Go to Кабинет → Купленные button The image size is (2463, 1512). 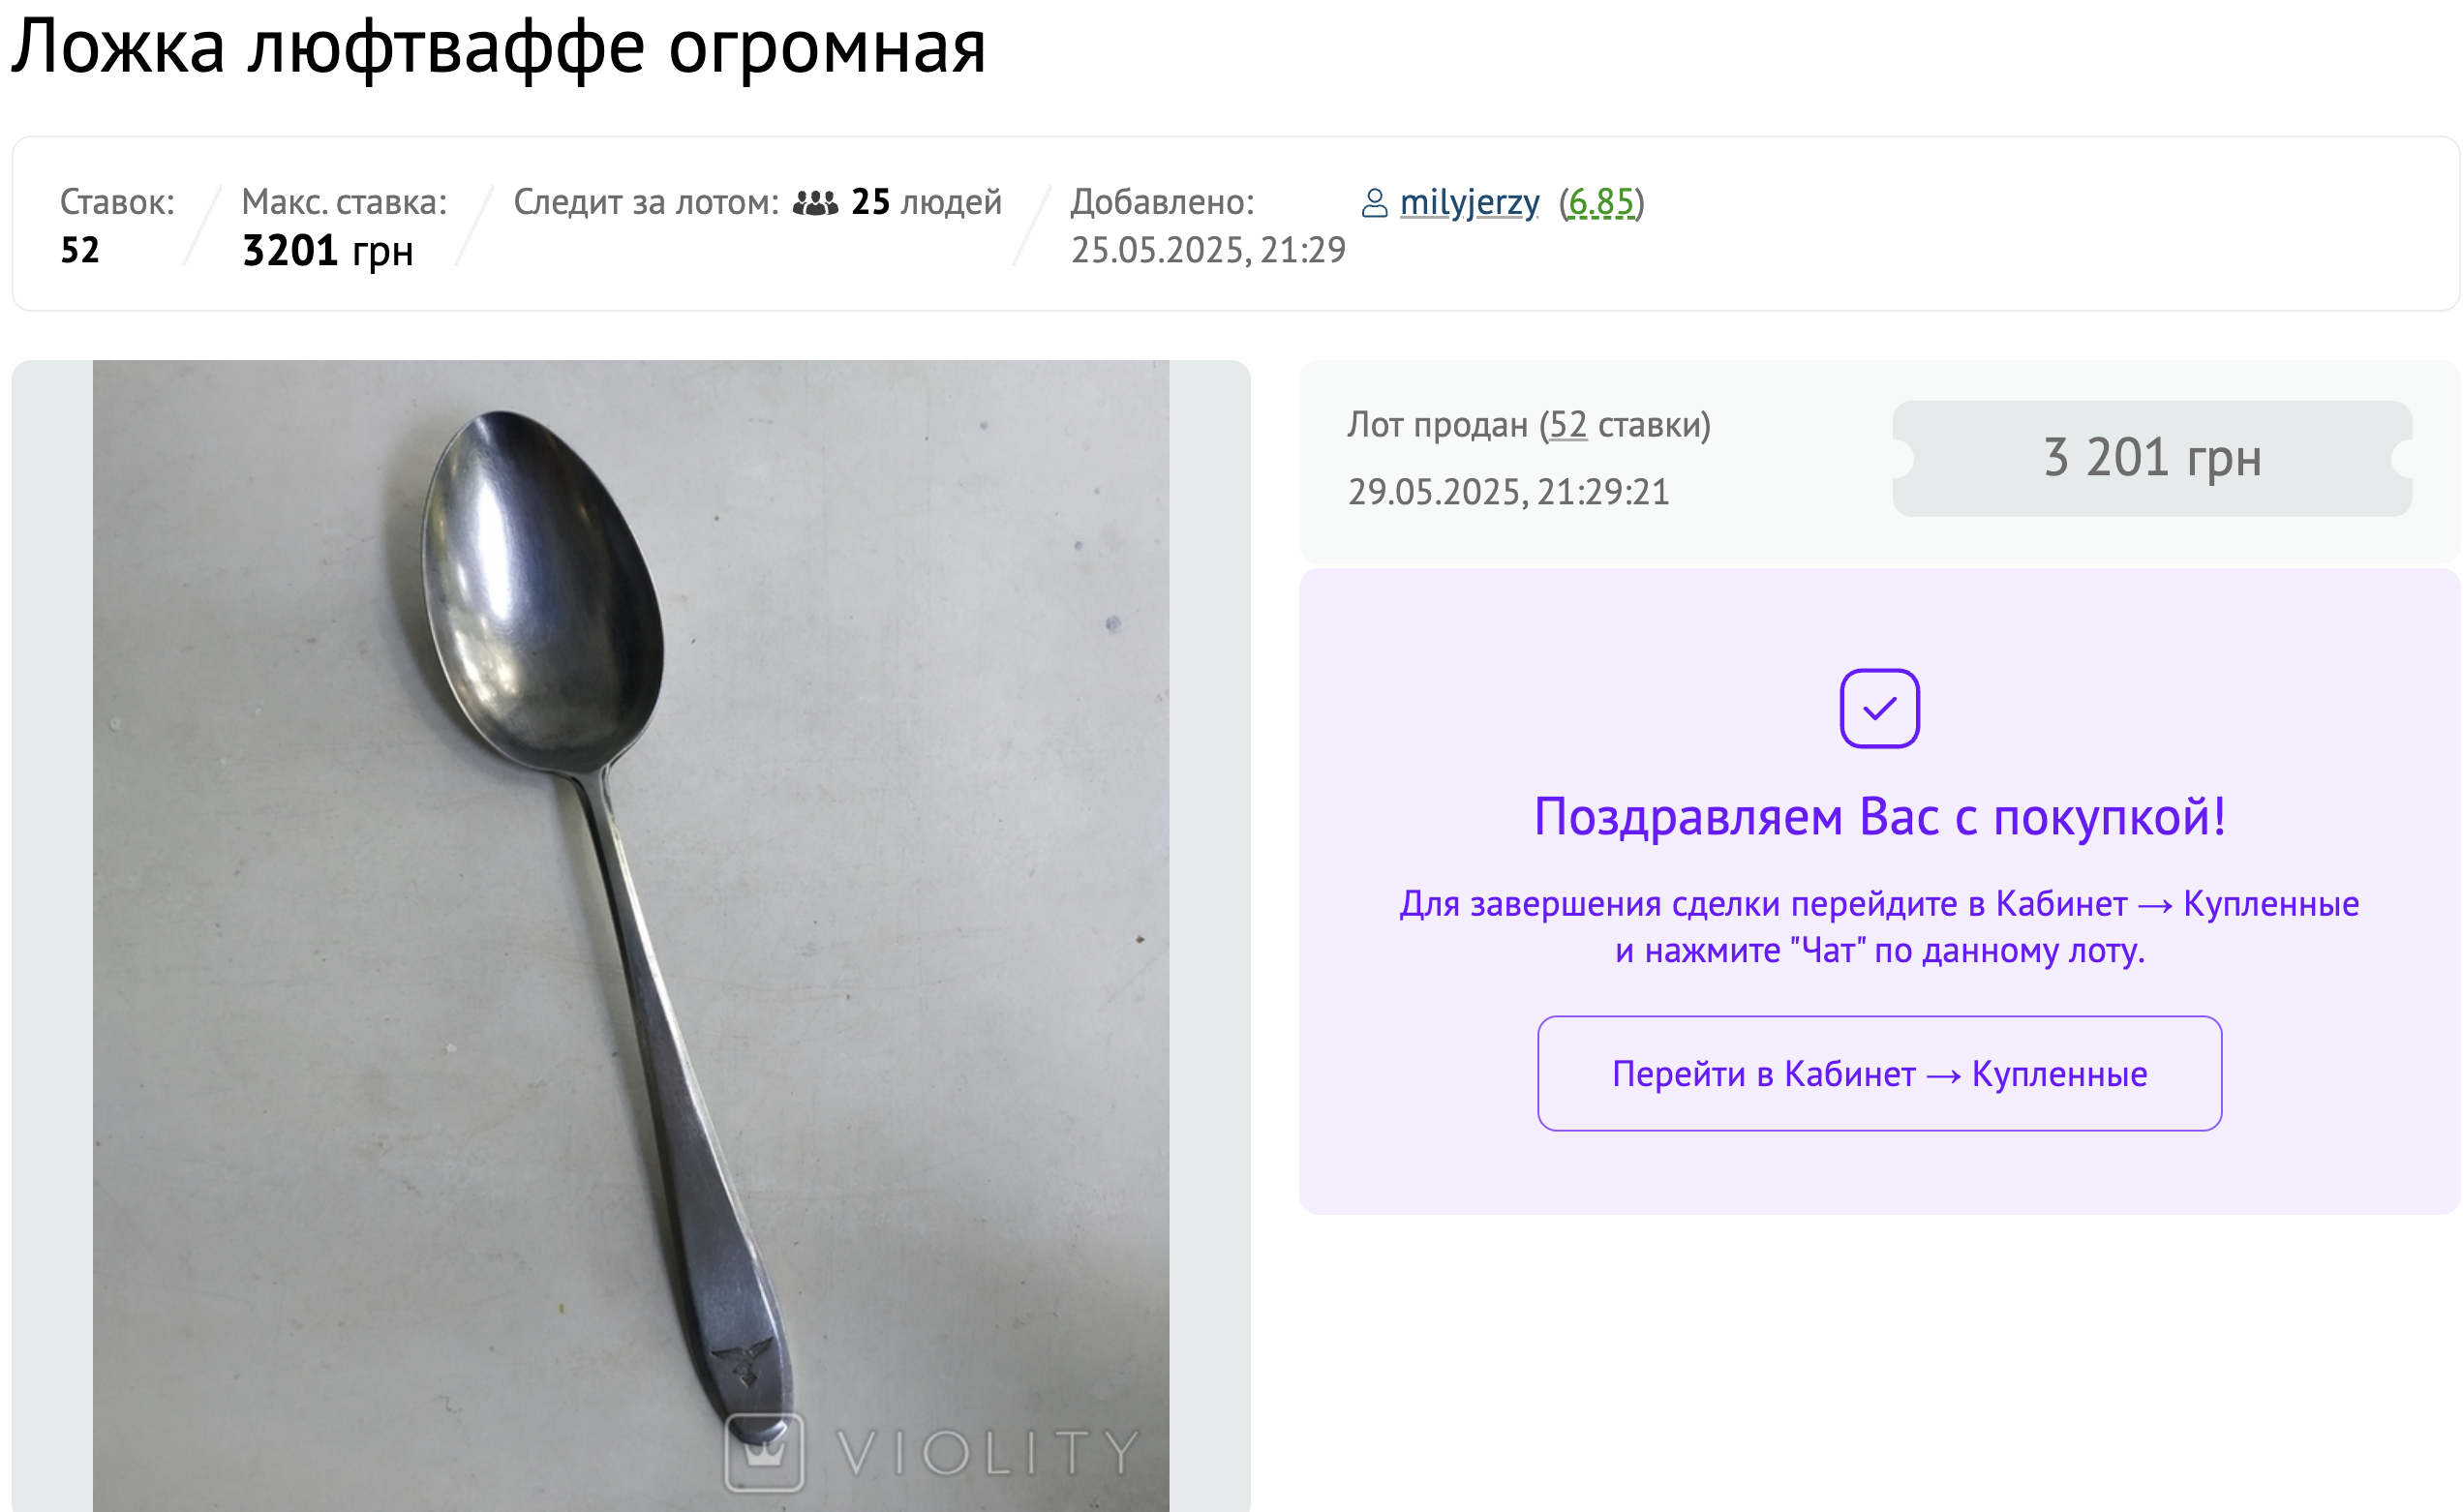tap(1879, 1073)
